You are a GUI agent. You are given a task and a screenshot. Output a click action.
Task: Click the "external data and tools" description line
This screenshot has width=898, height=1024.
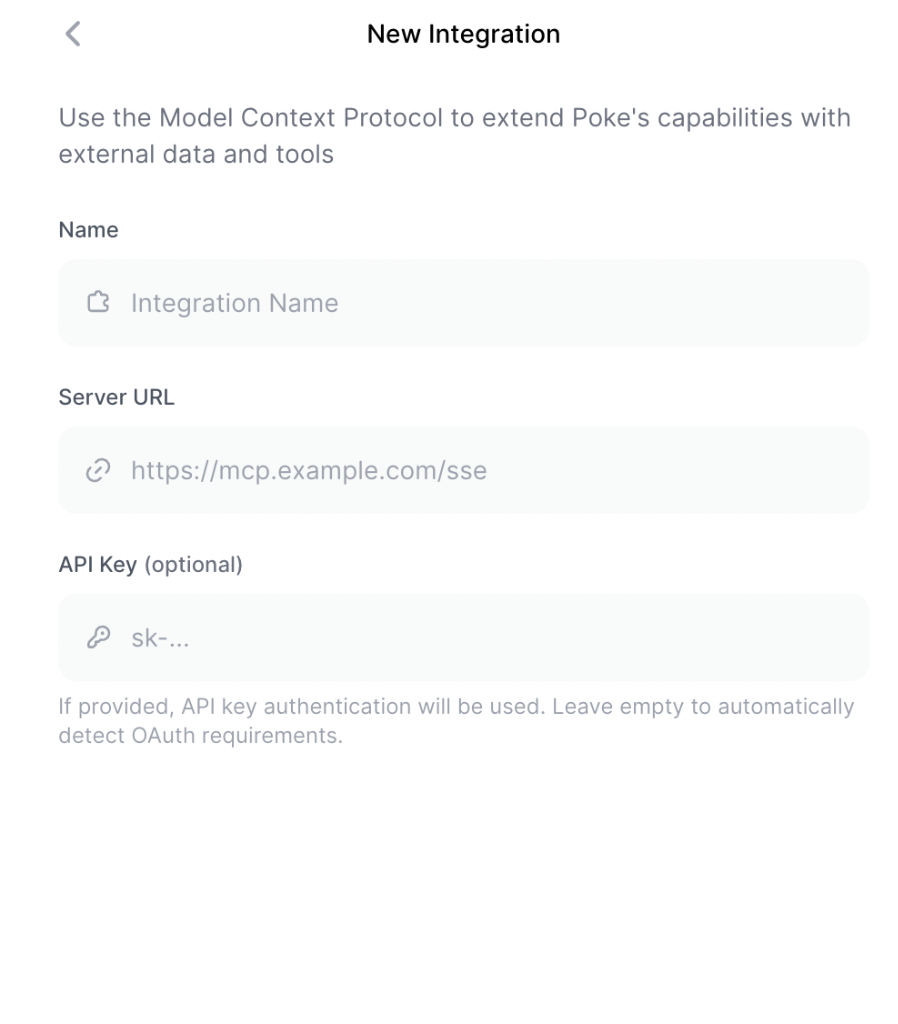pyautogui.click(x=196, y=155)
